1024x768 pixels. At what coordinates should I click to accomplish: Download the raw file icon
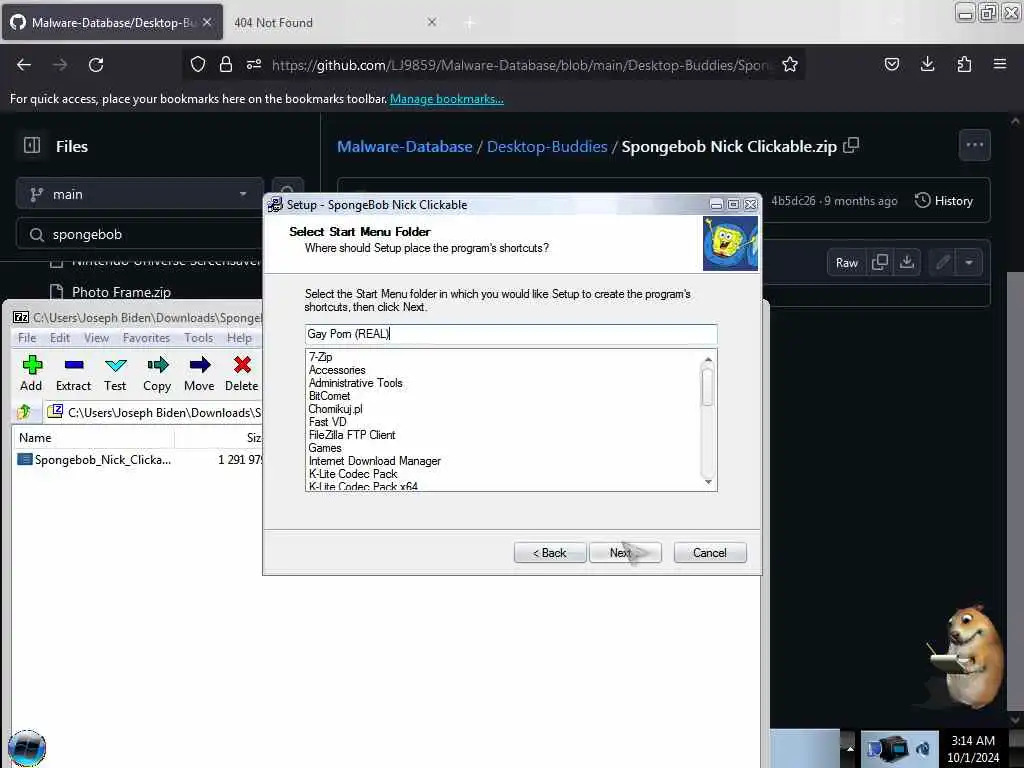[906, 263]
